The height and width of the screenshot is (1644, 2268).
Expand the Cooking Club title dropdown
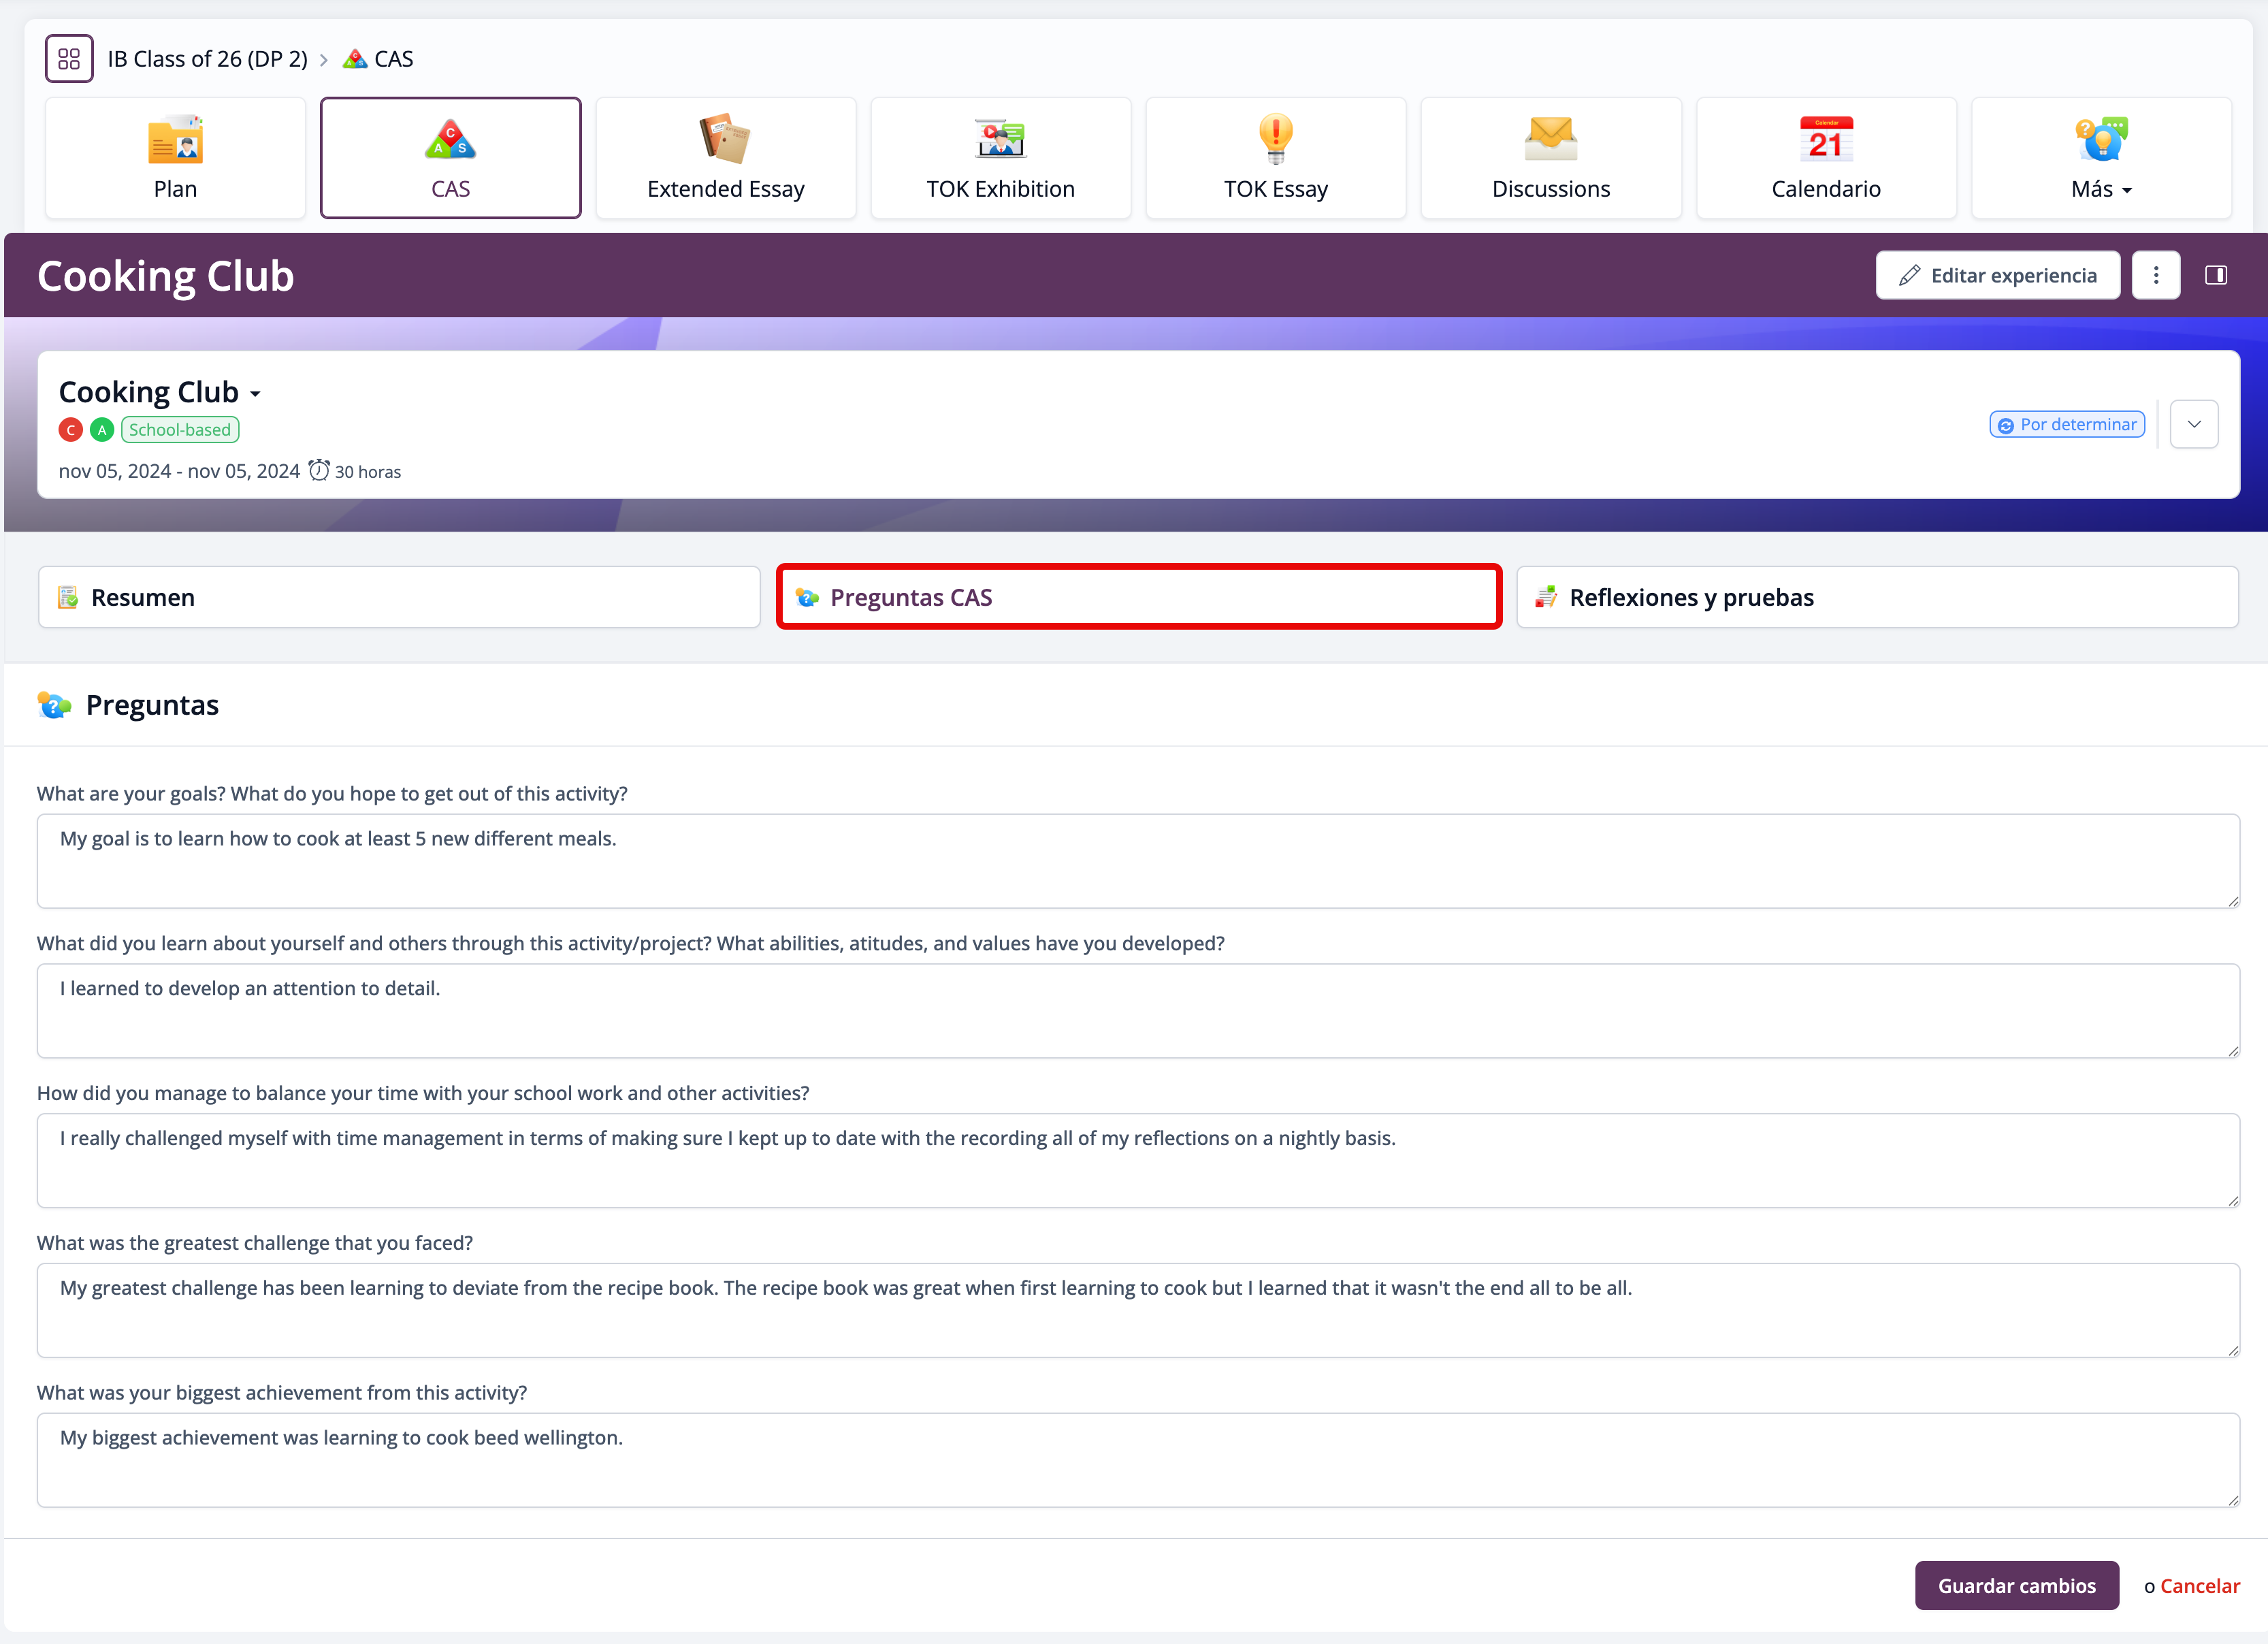256,394
